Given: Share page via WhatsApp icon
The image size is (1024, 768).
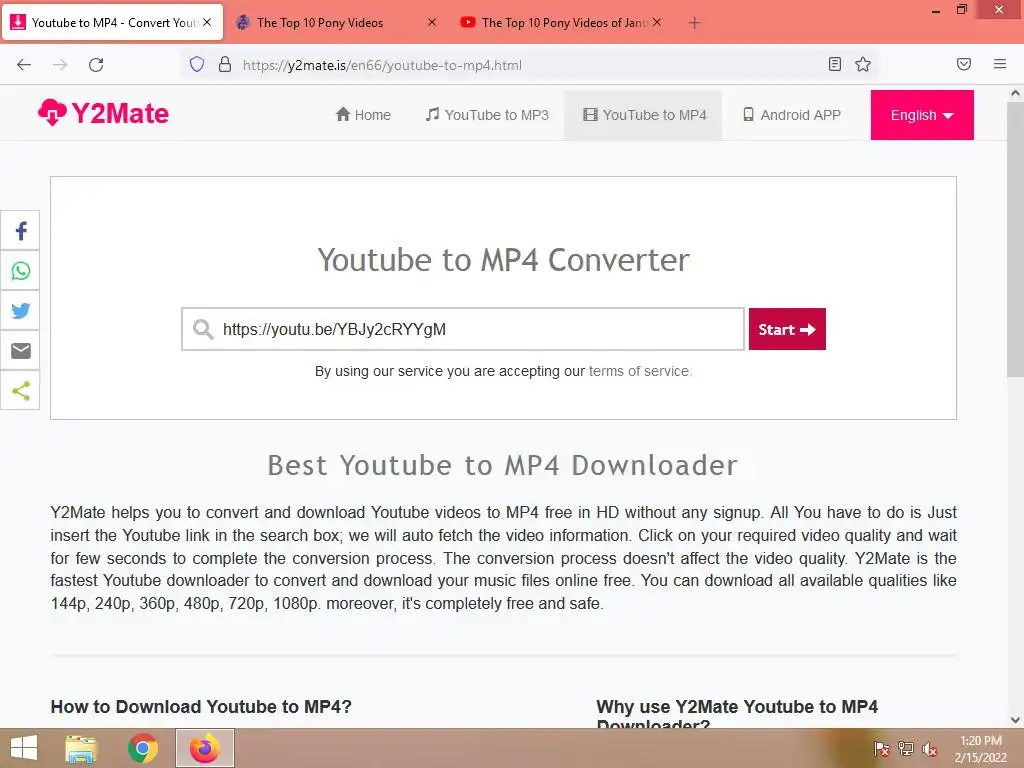Looking at the screenshot, I should (x=20, y=270).
